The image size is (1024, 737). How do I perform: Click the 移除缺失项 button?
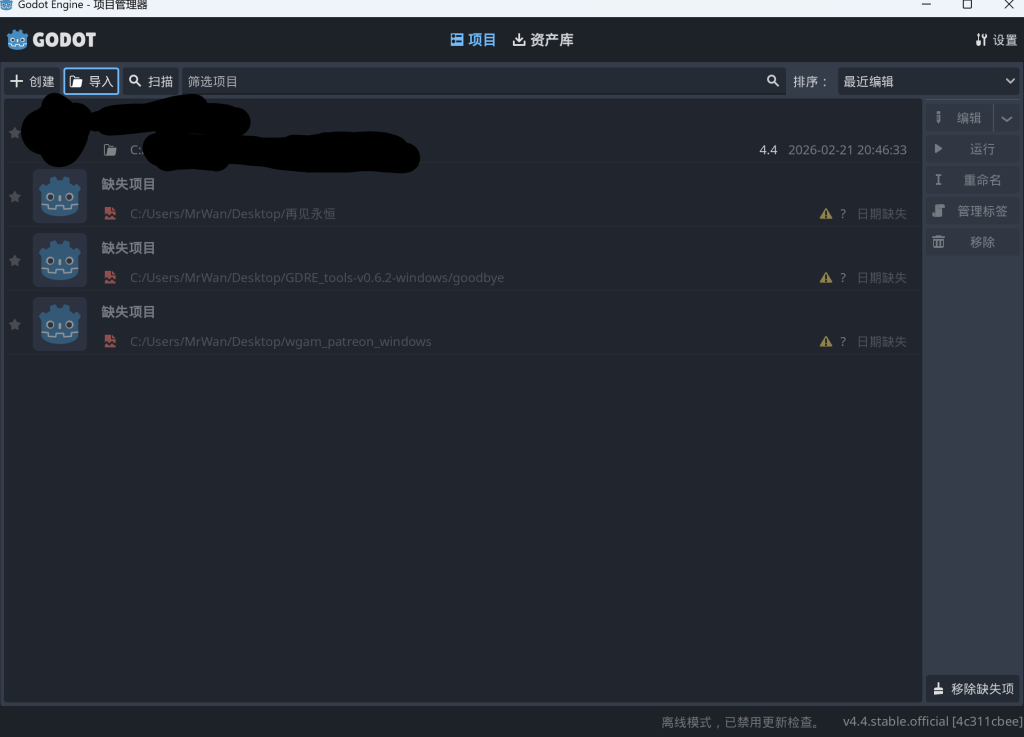pyautogui.click(x=973, y=689)
